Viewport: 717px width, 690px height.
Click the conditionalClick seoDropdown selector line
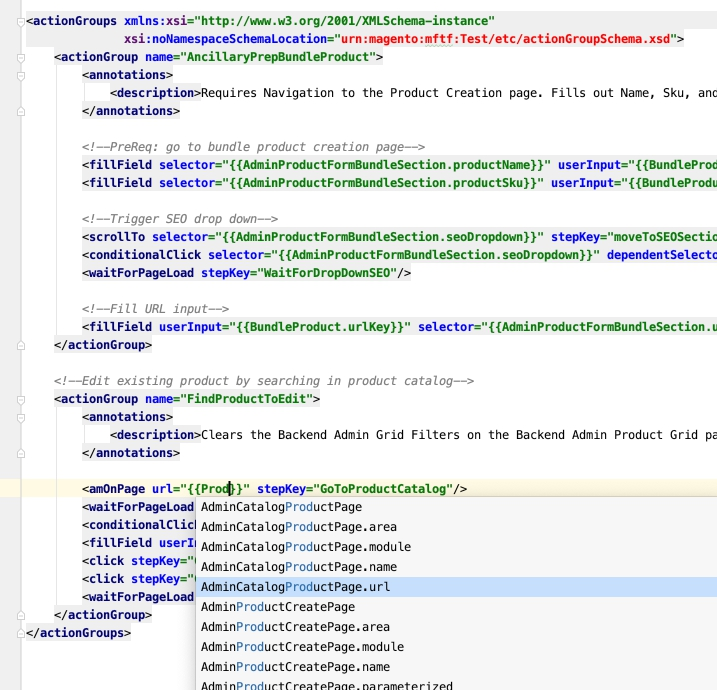pyautogui.click(x=400, y=255)
